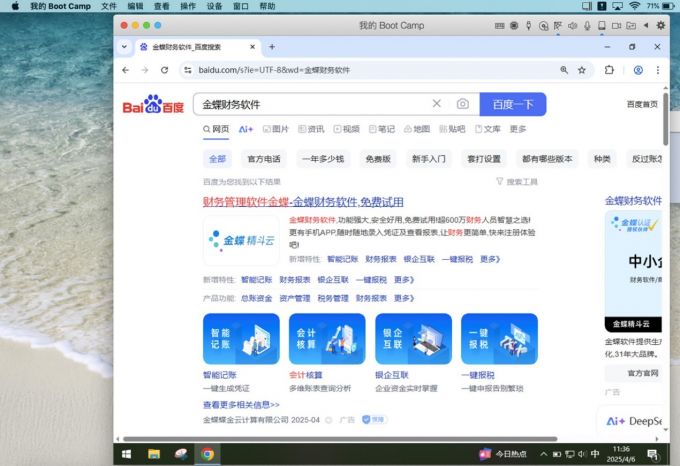This screenshot has width=680, height=466.
Task: Open the 财务管理软件金蝶 result title link
Action: tap(303, 202)
